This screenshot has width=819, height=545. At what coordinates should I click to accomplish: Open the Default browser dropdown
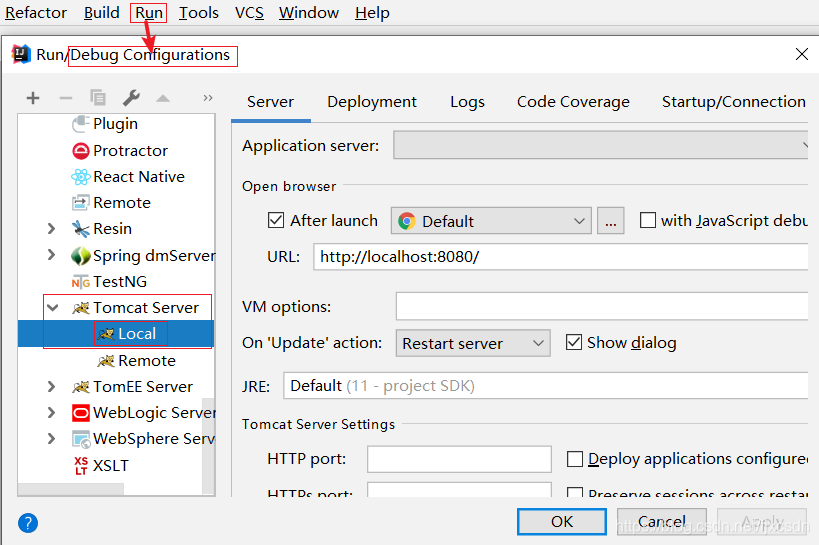click(491, 221)
